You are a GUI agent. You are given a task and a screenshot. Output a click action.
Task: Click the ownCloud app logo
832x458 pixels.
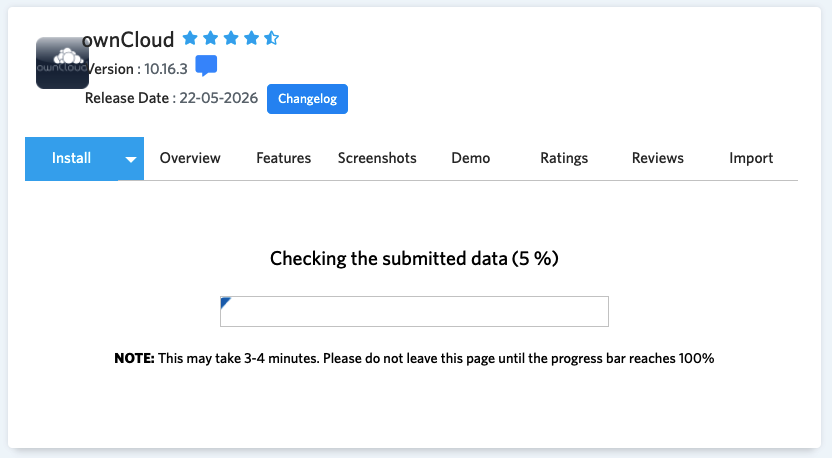coord(62,63)
